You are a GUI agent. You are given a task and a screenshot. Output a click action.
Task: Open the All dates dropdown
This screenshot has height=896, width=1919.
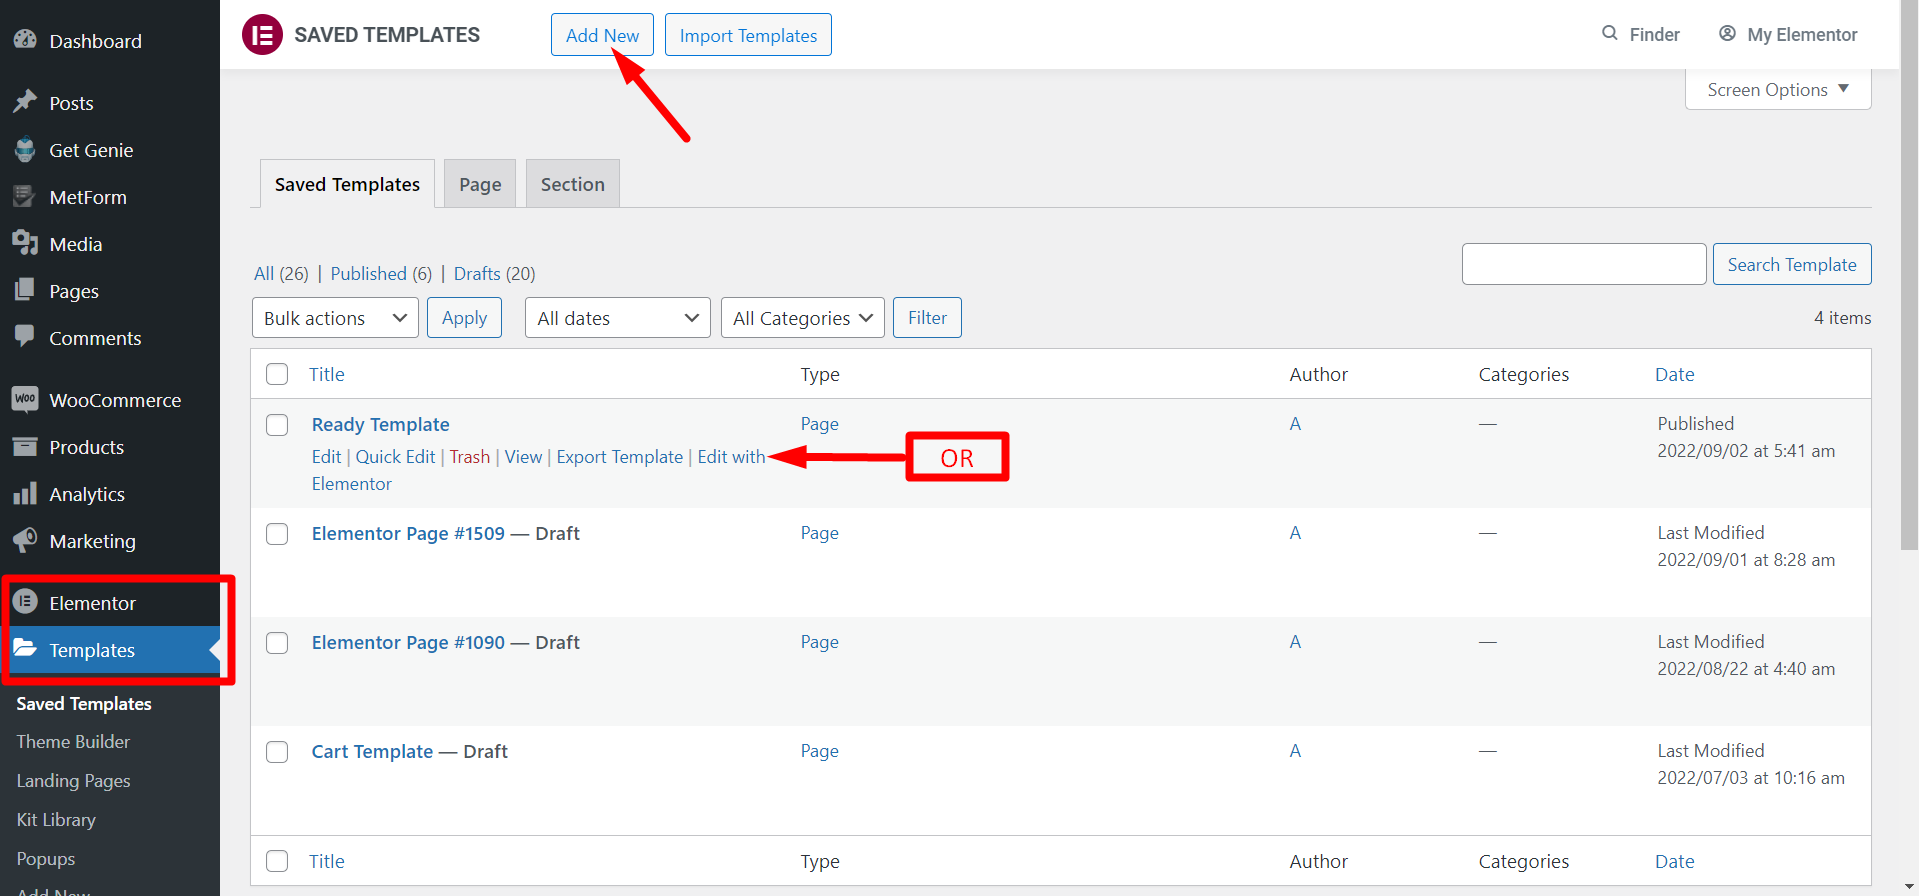tap(618, 318)
